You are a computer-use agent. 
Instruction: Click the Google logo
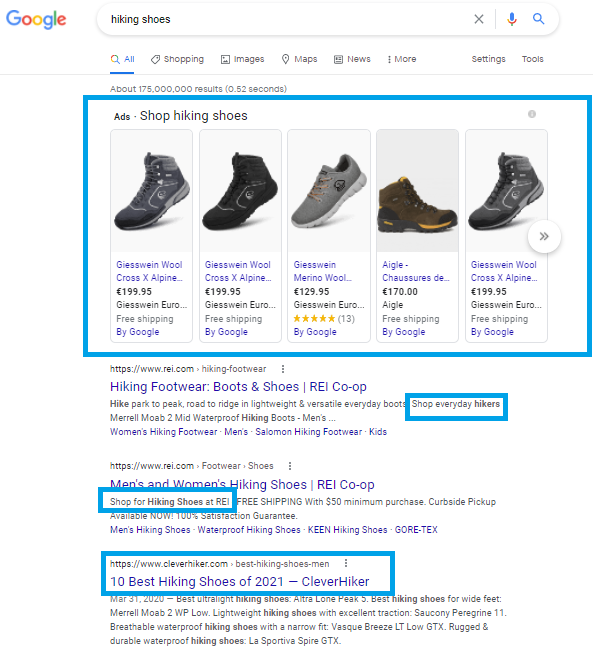point(36,19)
